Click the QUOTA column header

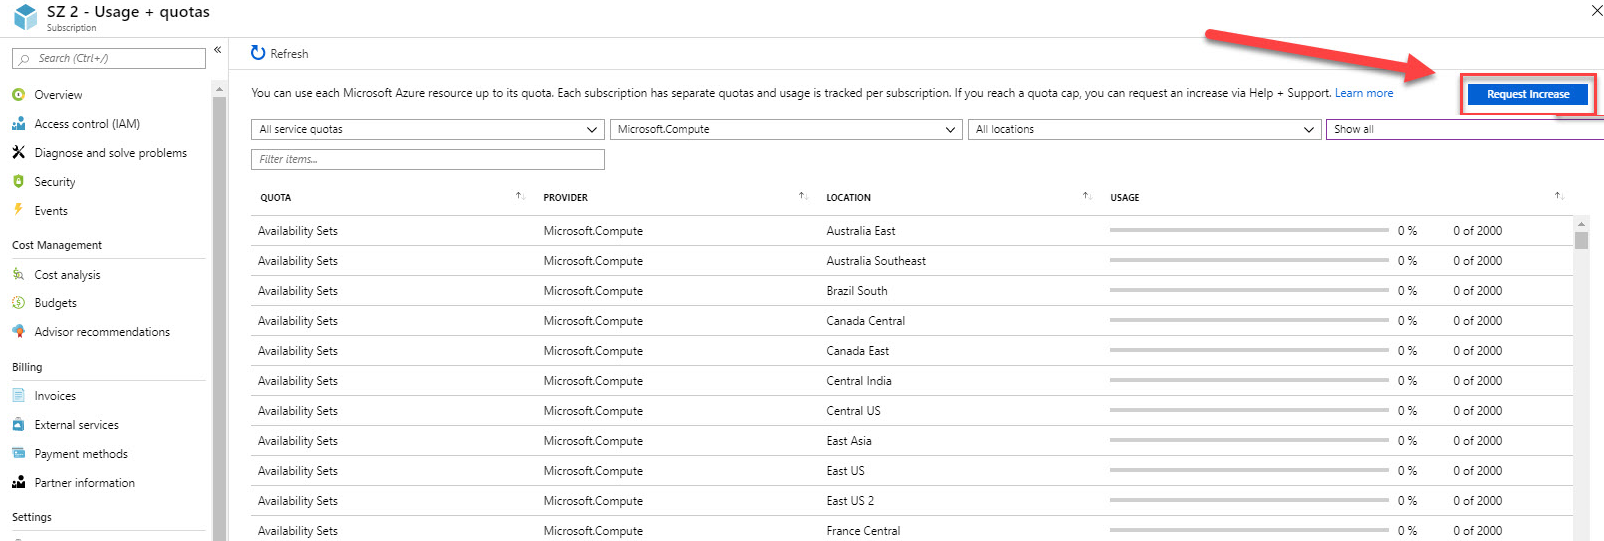coord(276,198)
